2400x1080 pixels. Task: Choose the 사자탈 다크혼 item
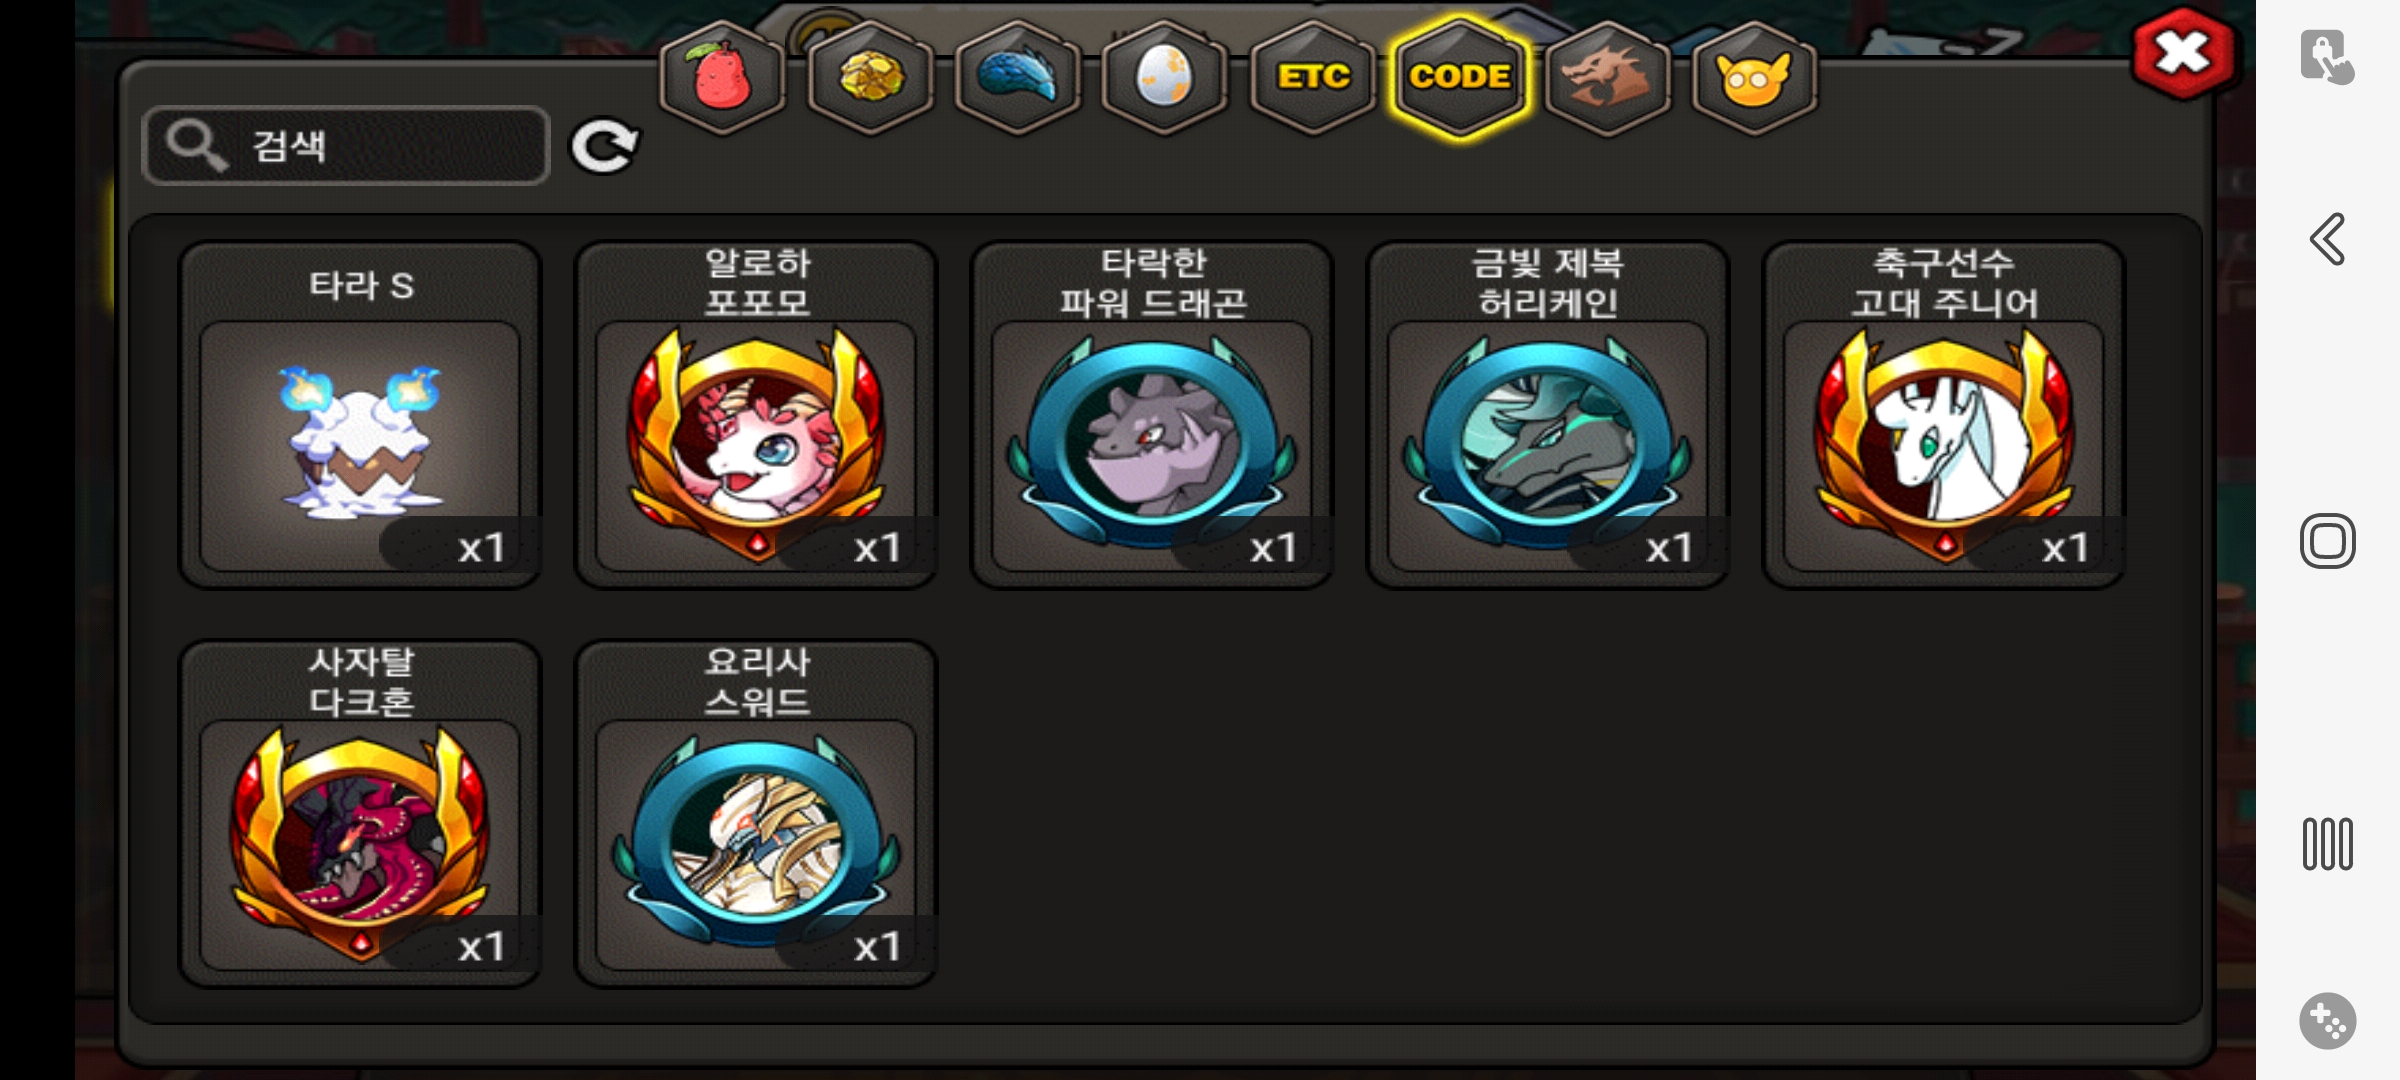[360, 814]
